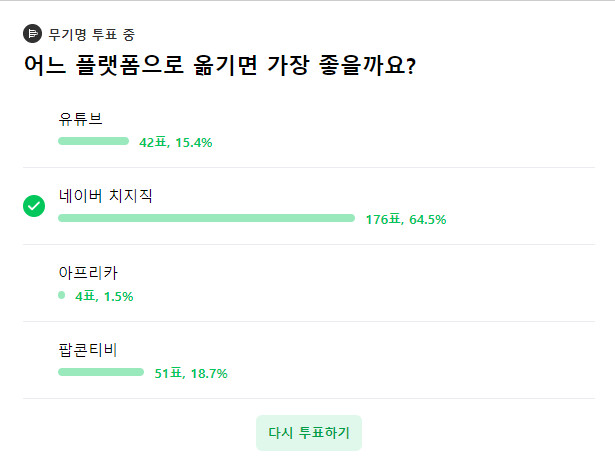Click the poll question title text
Screen dimensions: 615x471
click(220, 65)
